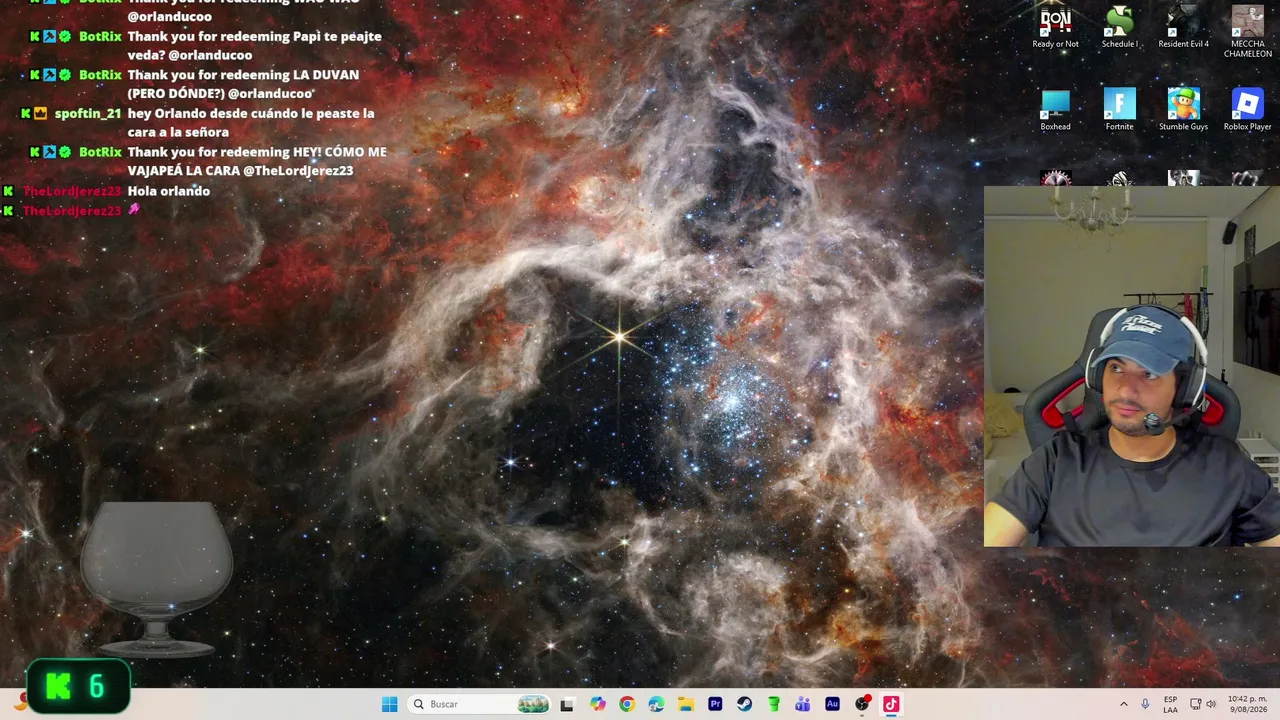The image size is (1280, 720).
Task: Select the Fortnite desktop shortcut
Action: [x=1119, y=110]
